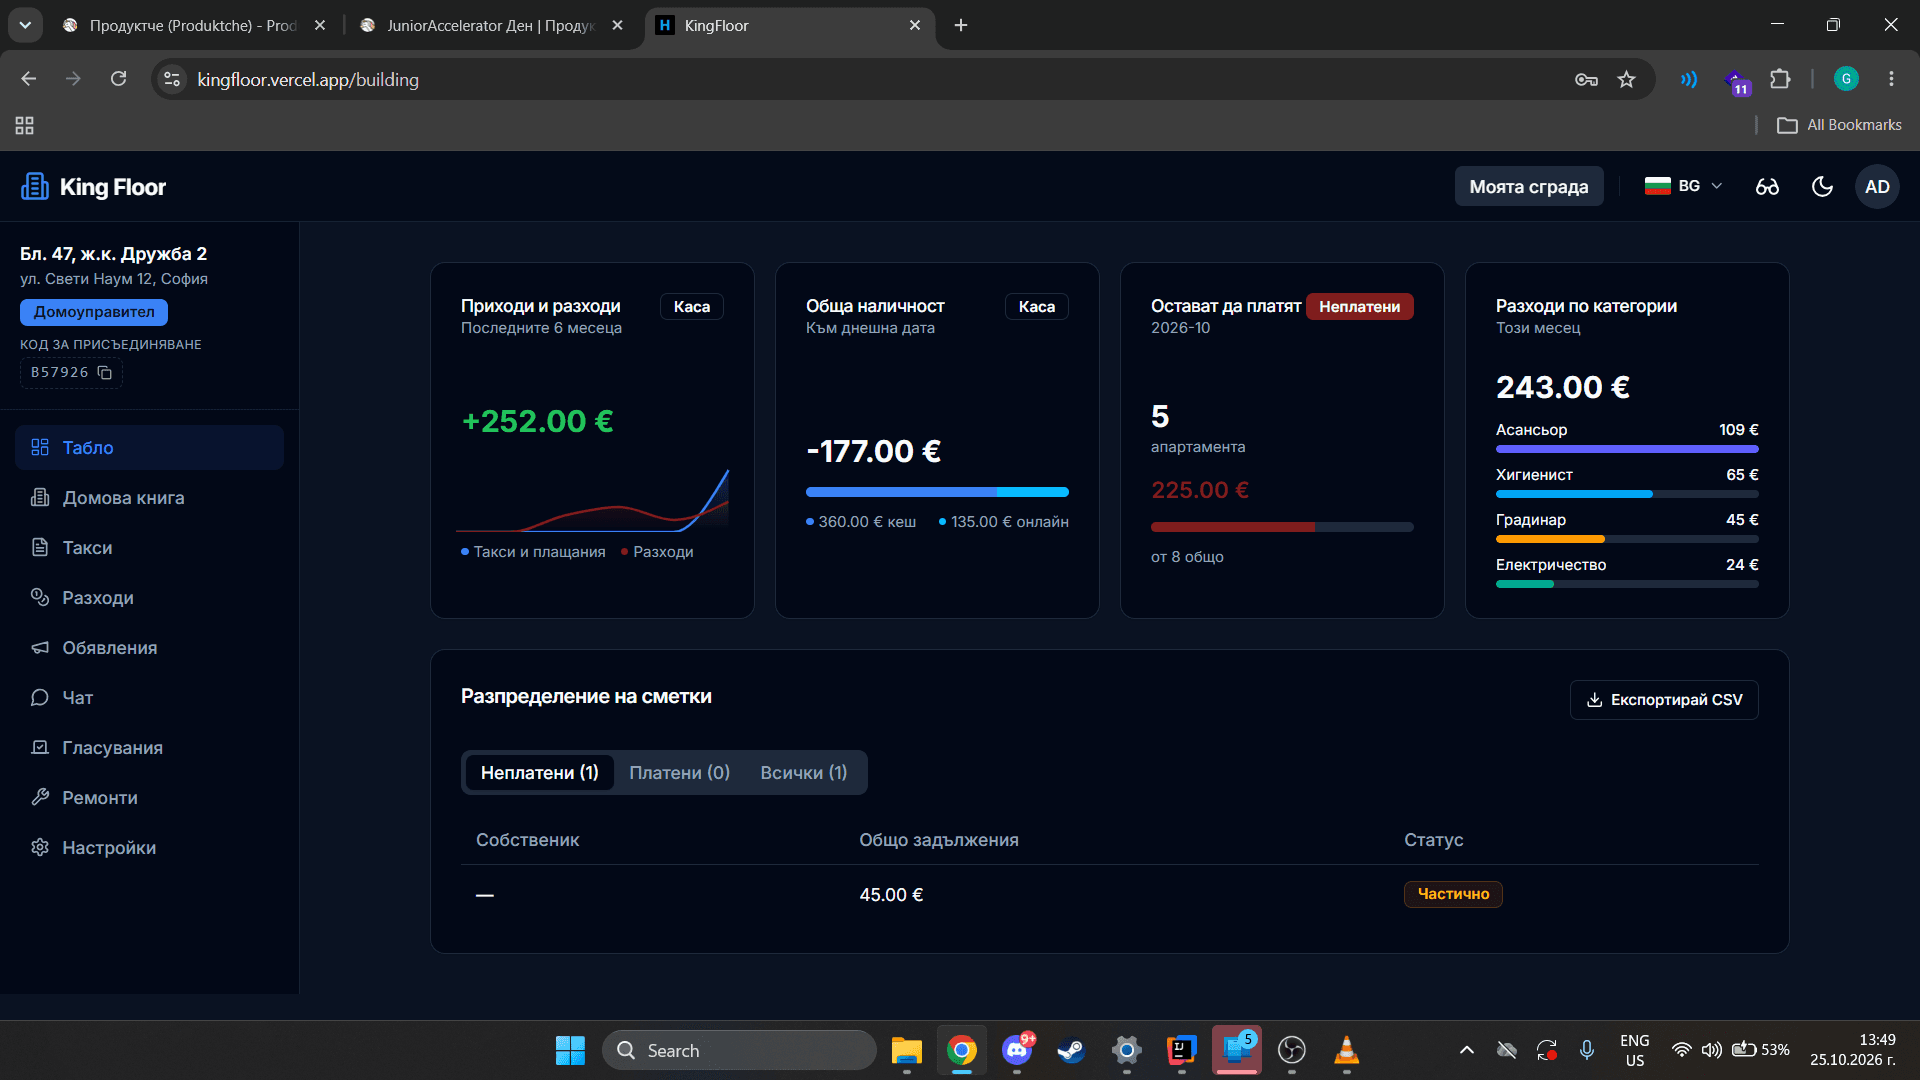The height and width of the screenshot is (1080, 1920).
Task: Click the unpaid apartments red progress bar
Action: tap(1282, 527)
